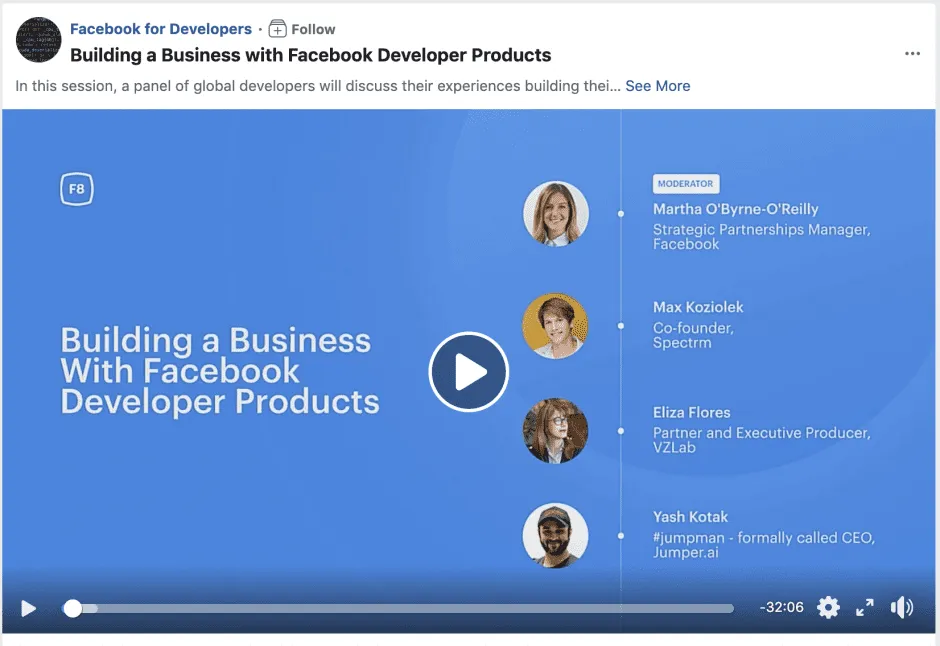This screenshot has height=646, width=940.
Task: Click '#jumpman - formally called CEO' text
Action: pyautogui.click(x=764, y=538)
